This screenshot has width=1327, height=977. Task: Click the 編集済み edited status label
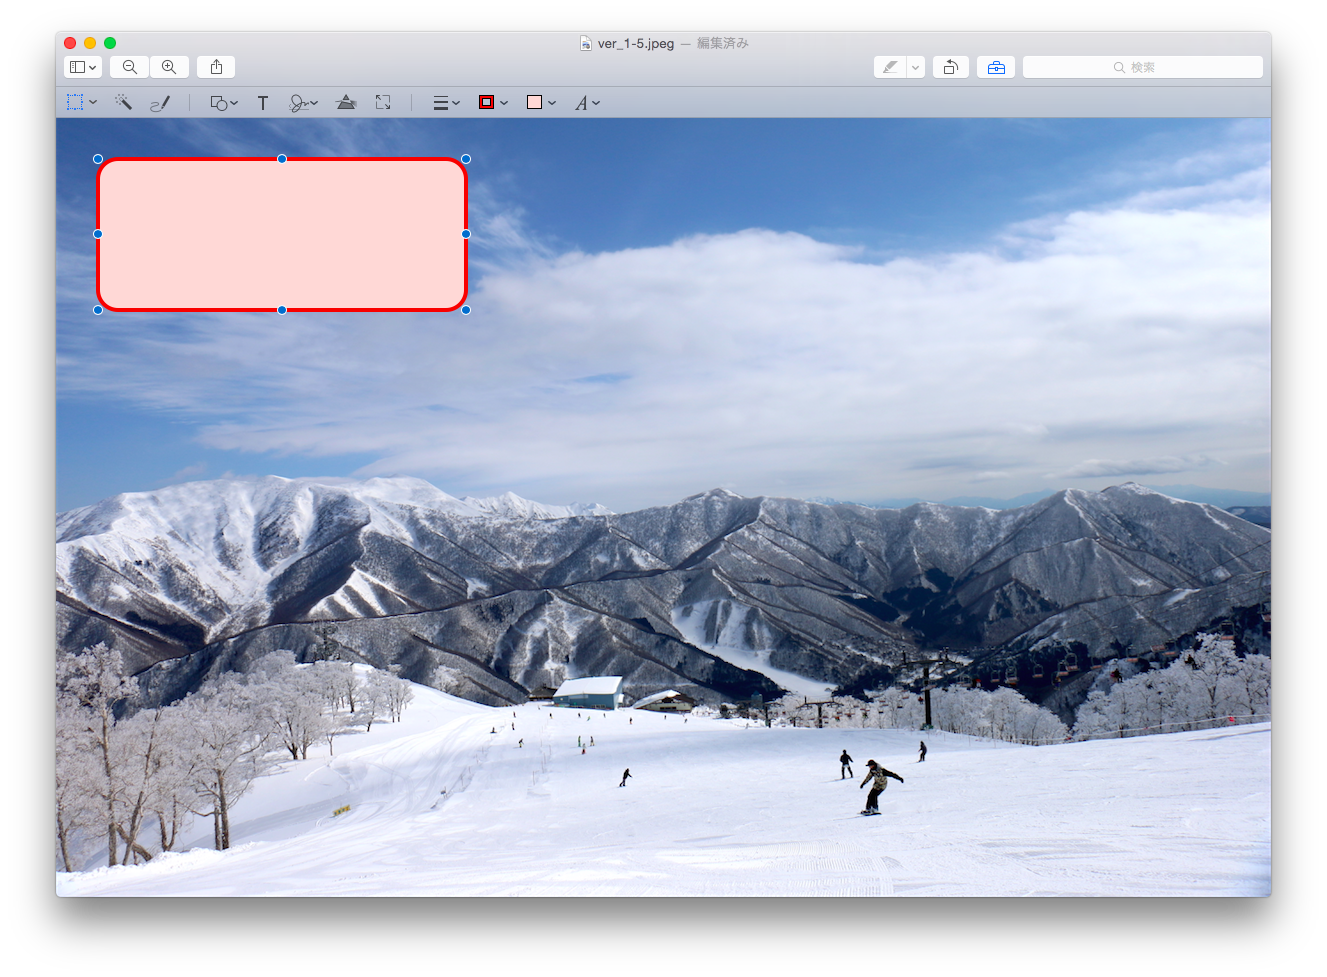(723, 43)
